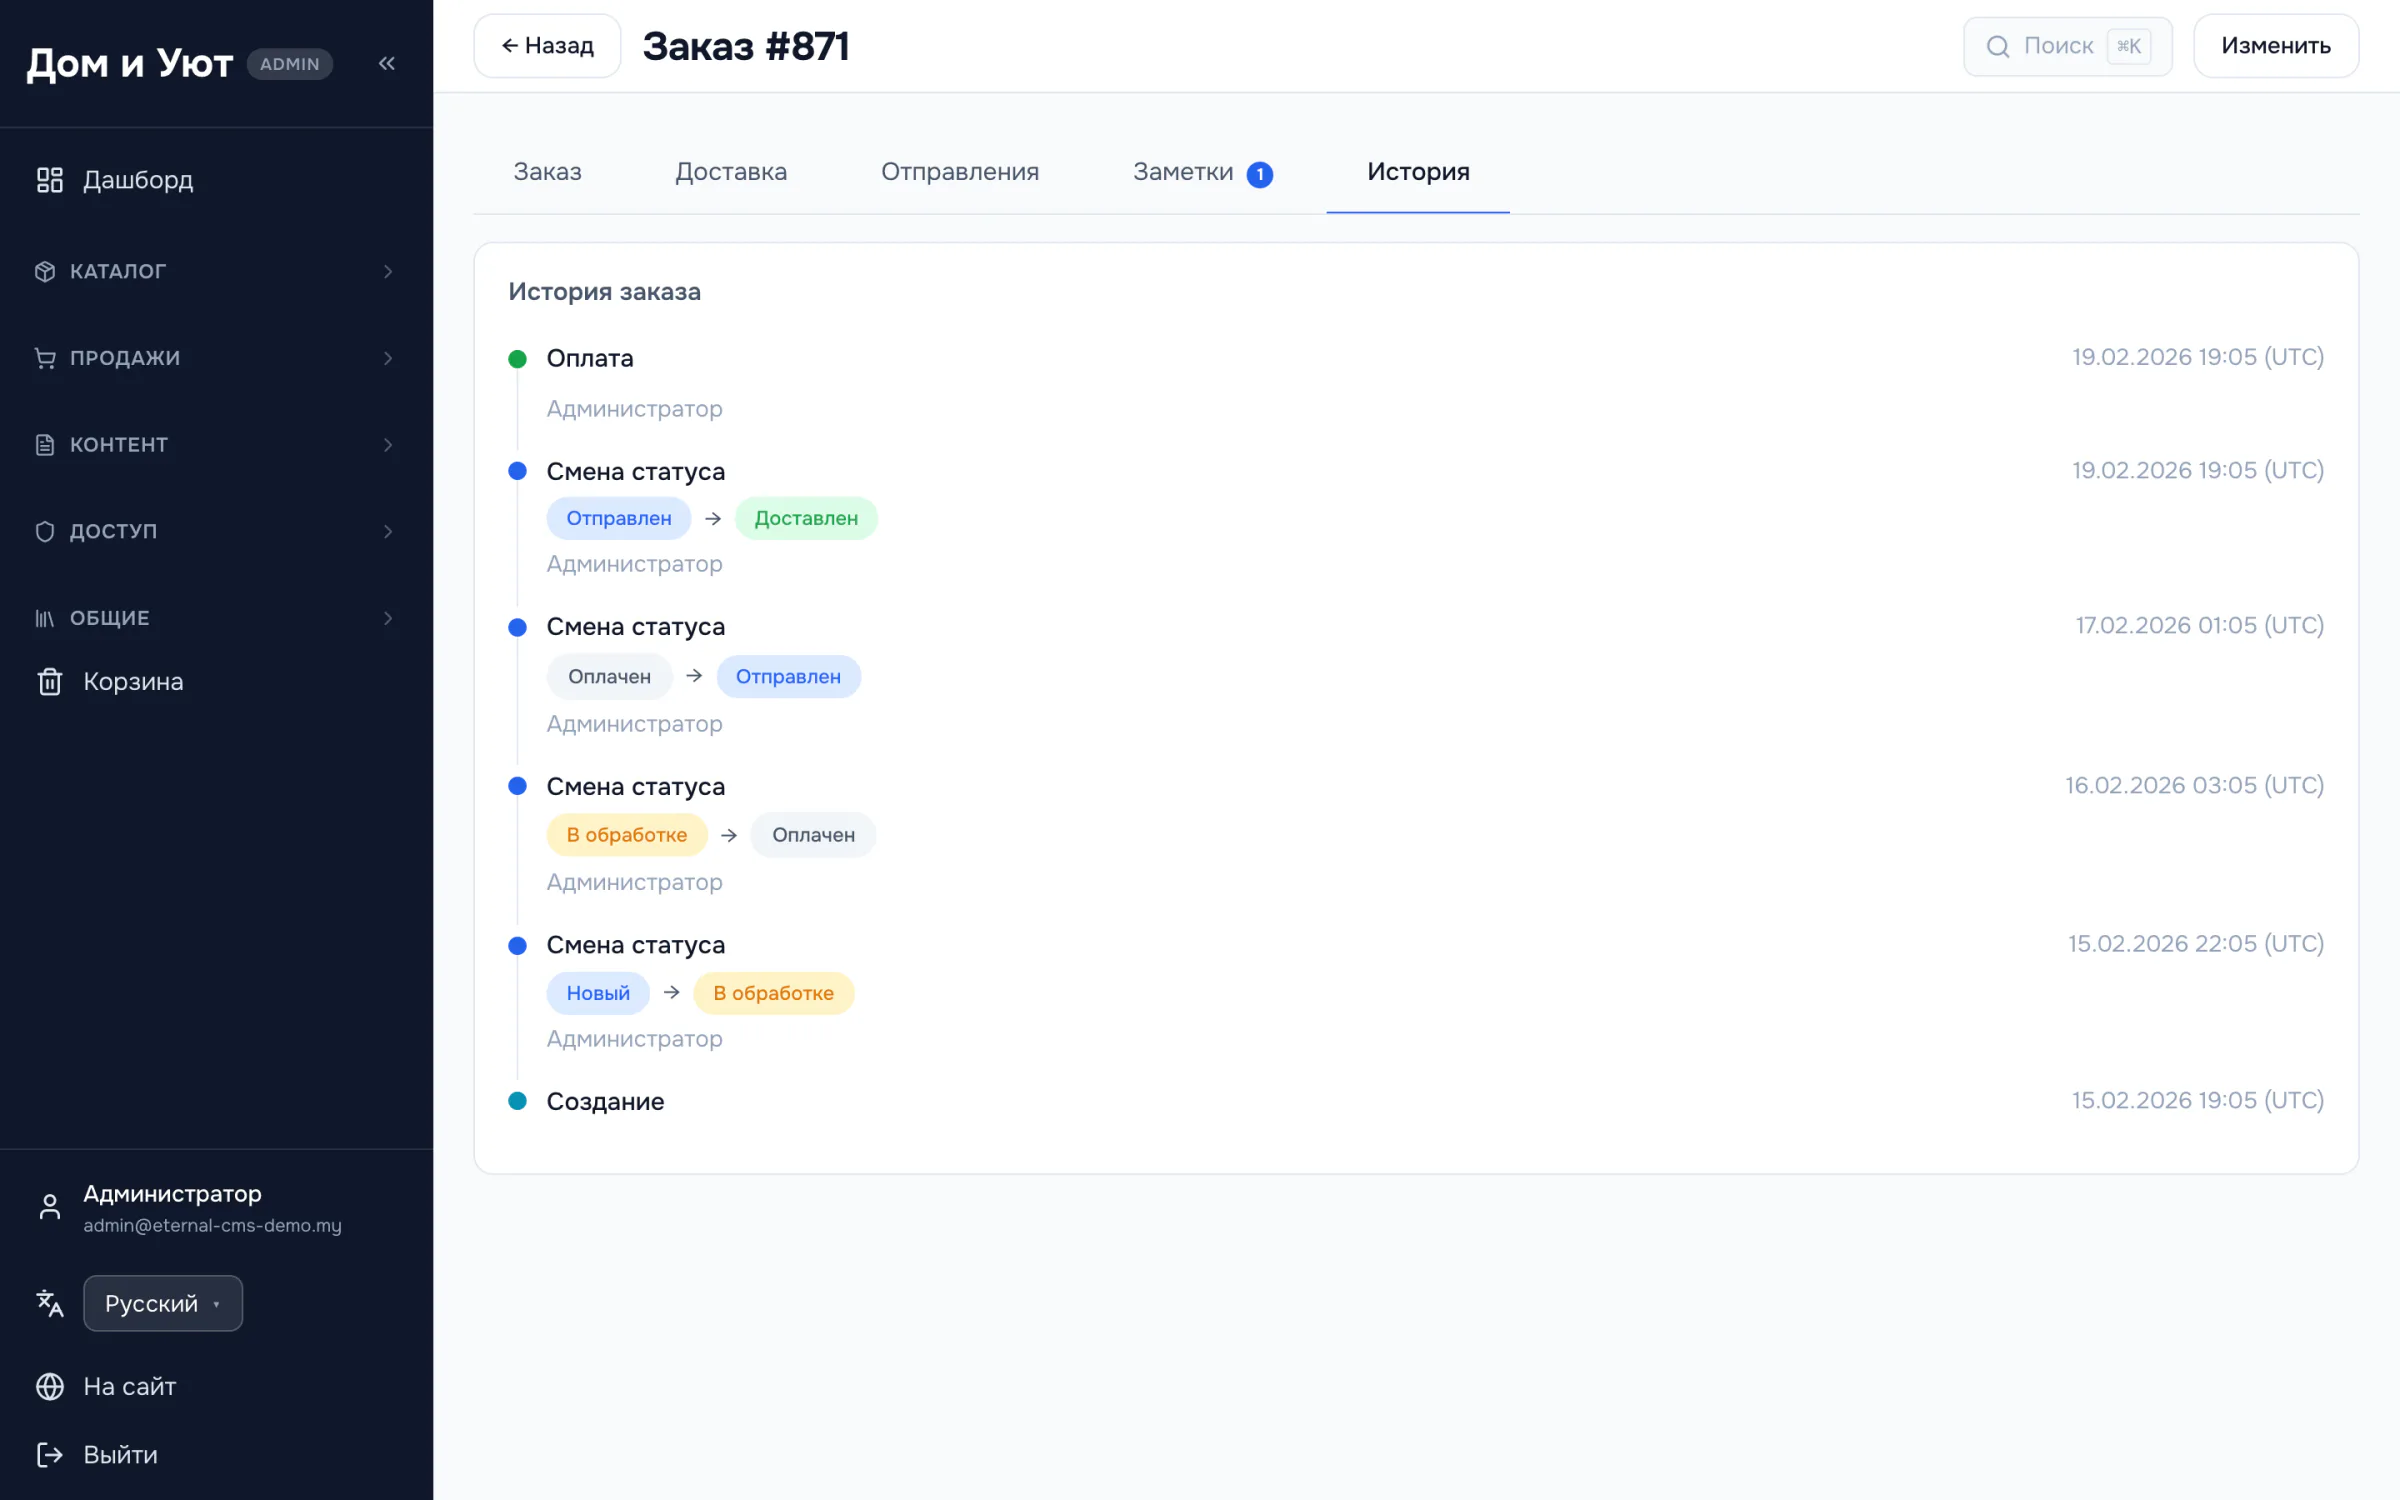Click the globe icon for На сайт
Image resolution: width=2400 pixels, height=1500 pixels.
[49, 1386]
